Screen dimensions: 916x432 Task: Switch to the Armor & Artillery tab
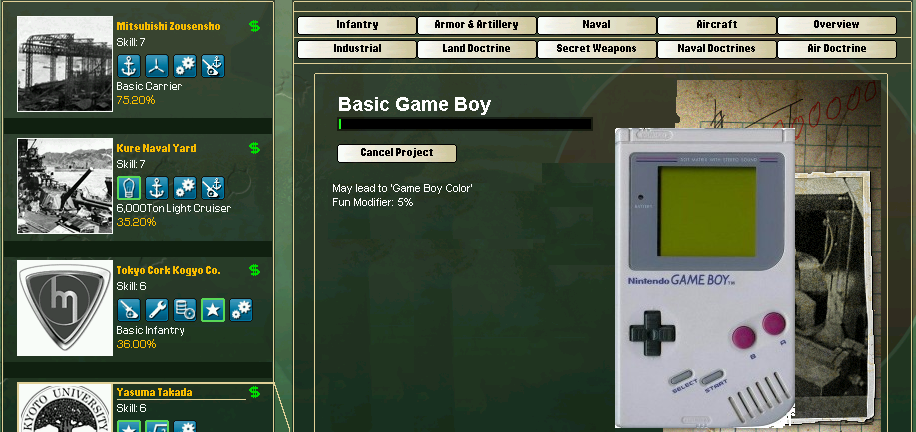477,25
